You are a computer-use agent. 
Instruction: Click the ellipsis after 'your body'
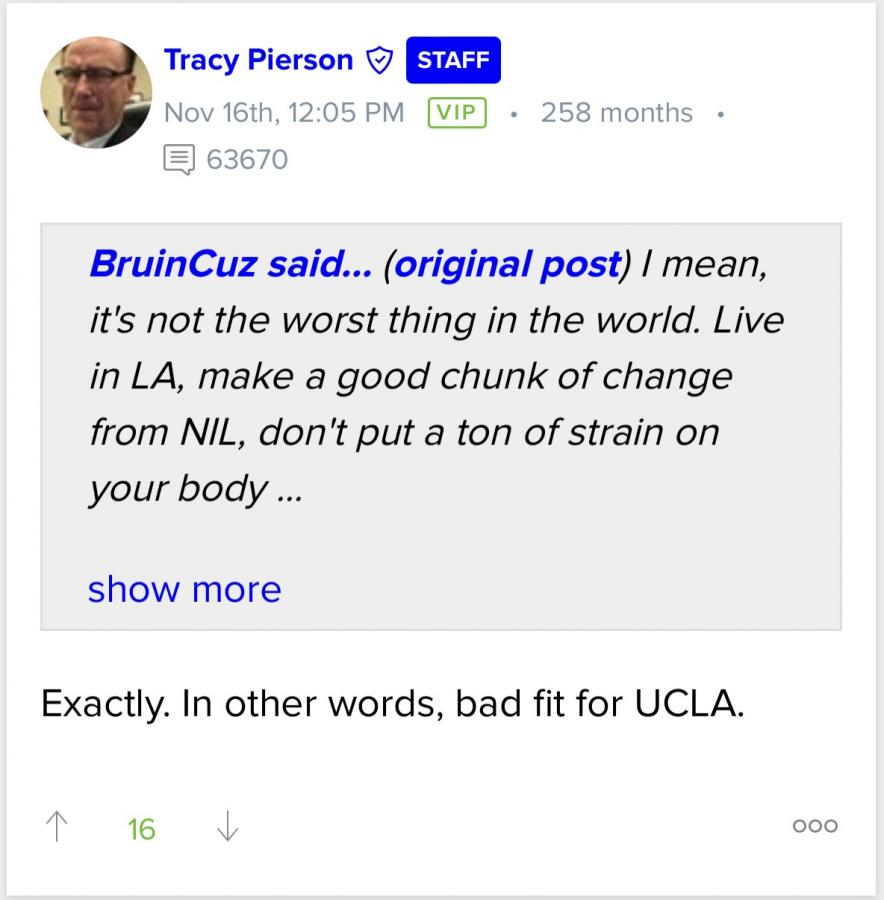[286, 490]
